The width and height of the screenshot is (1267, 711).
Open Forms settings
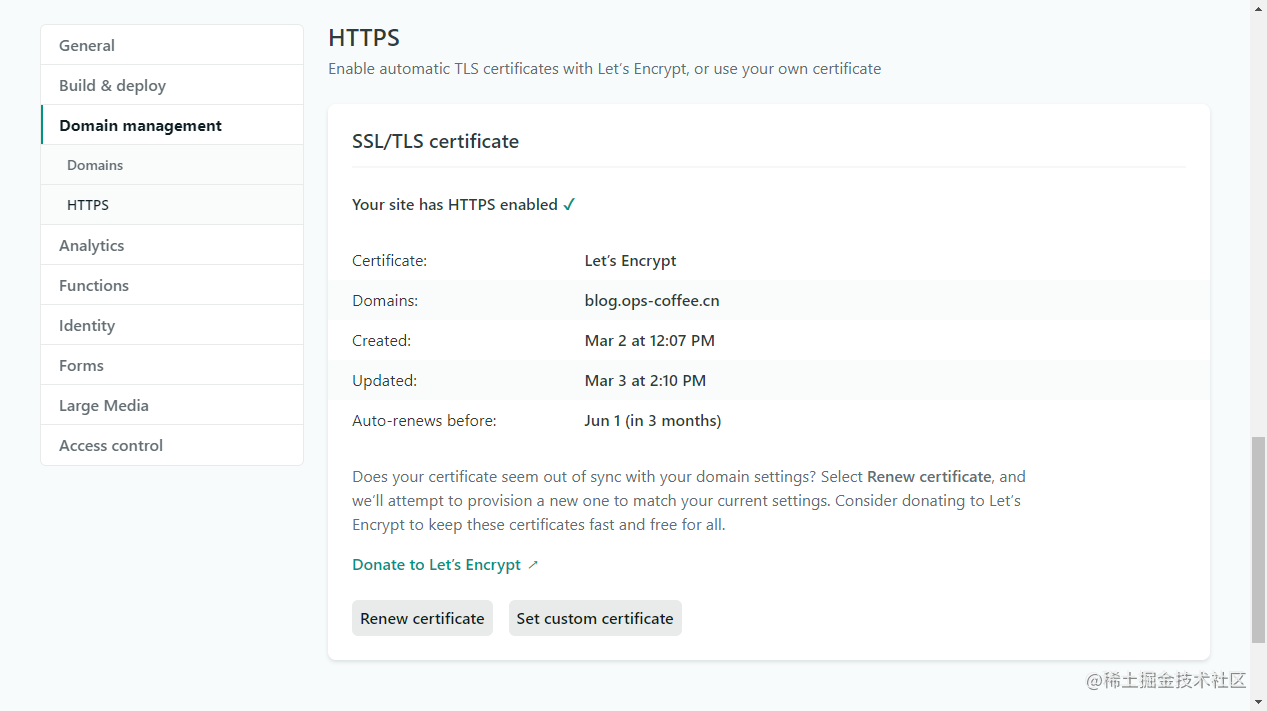(x=172, y=365)
